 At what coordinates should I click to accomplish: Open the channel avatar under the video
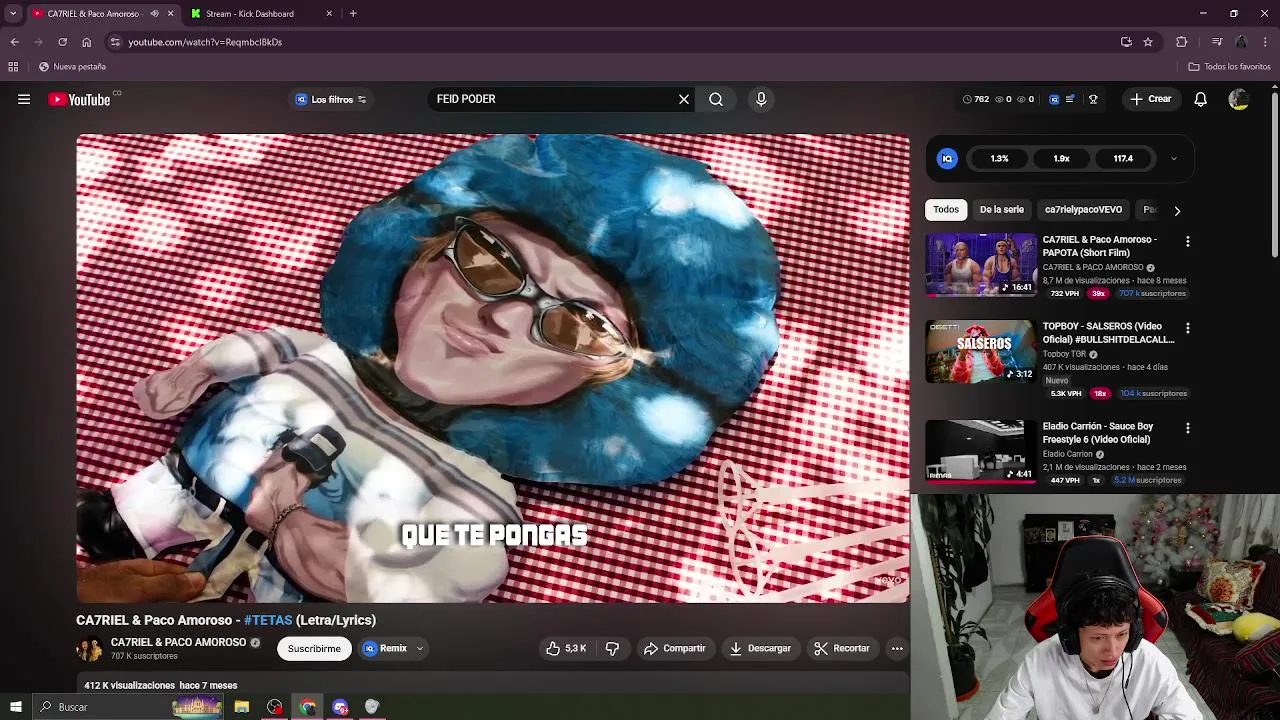coord(89,649)
